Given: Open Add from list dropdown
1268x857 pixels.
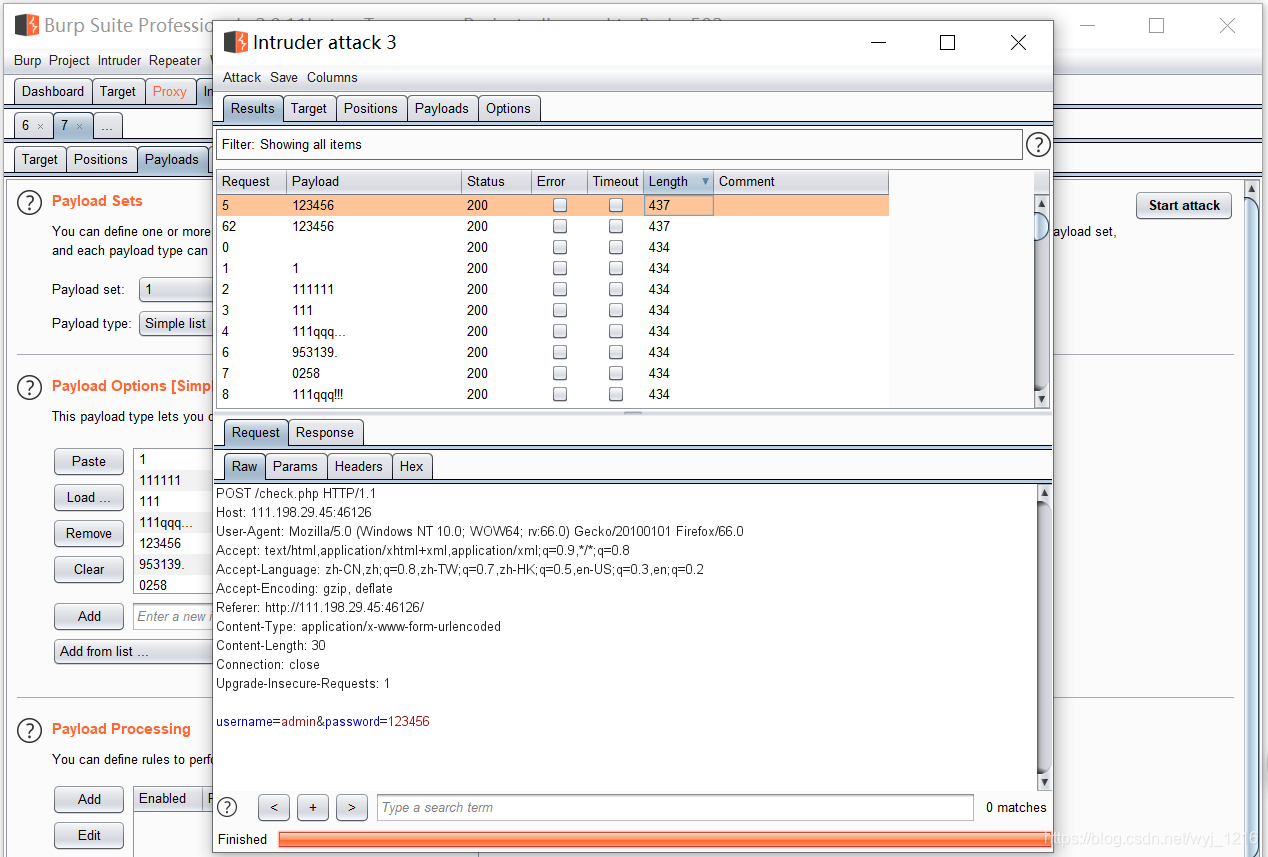Looking at the screenshot, I should coord(134,652).
